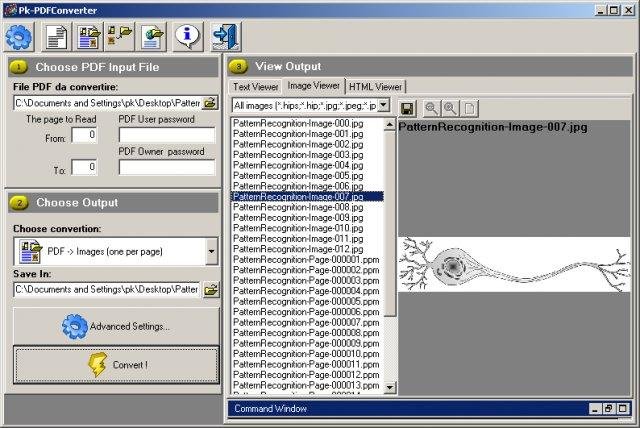Click the PDF Owner password field
This screenshot has width=640, height=428.
[167, 167]
